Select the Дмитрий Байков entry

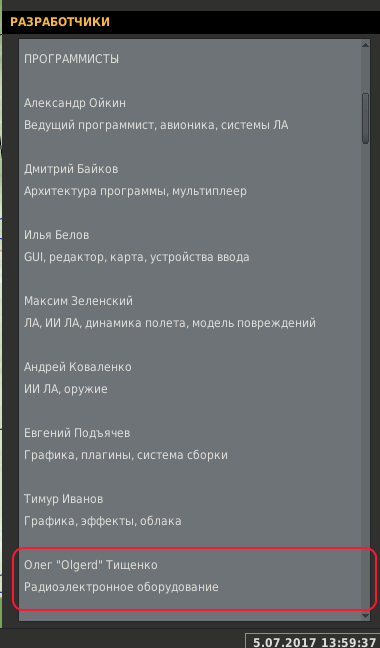[71, 169]
